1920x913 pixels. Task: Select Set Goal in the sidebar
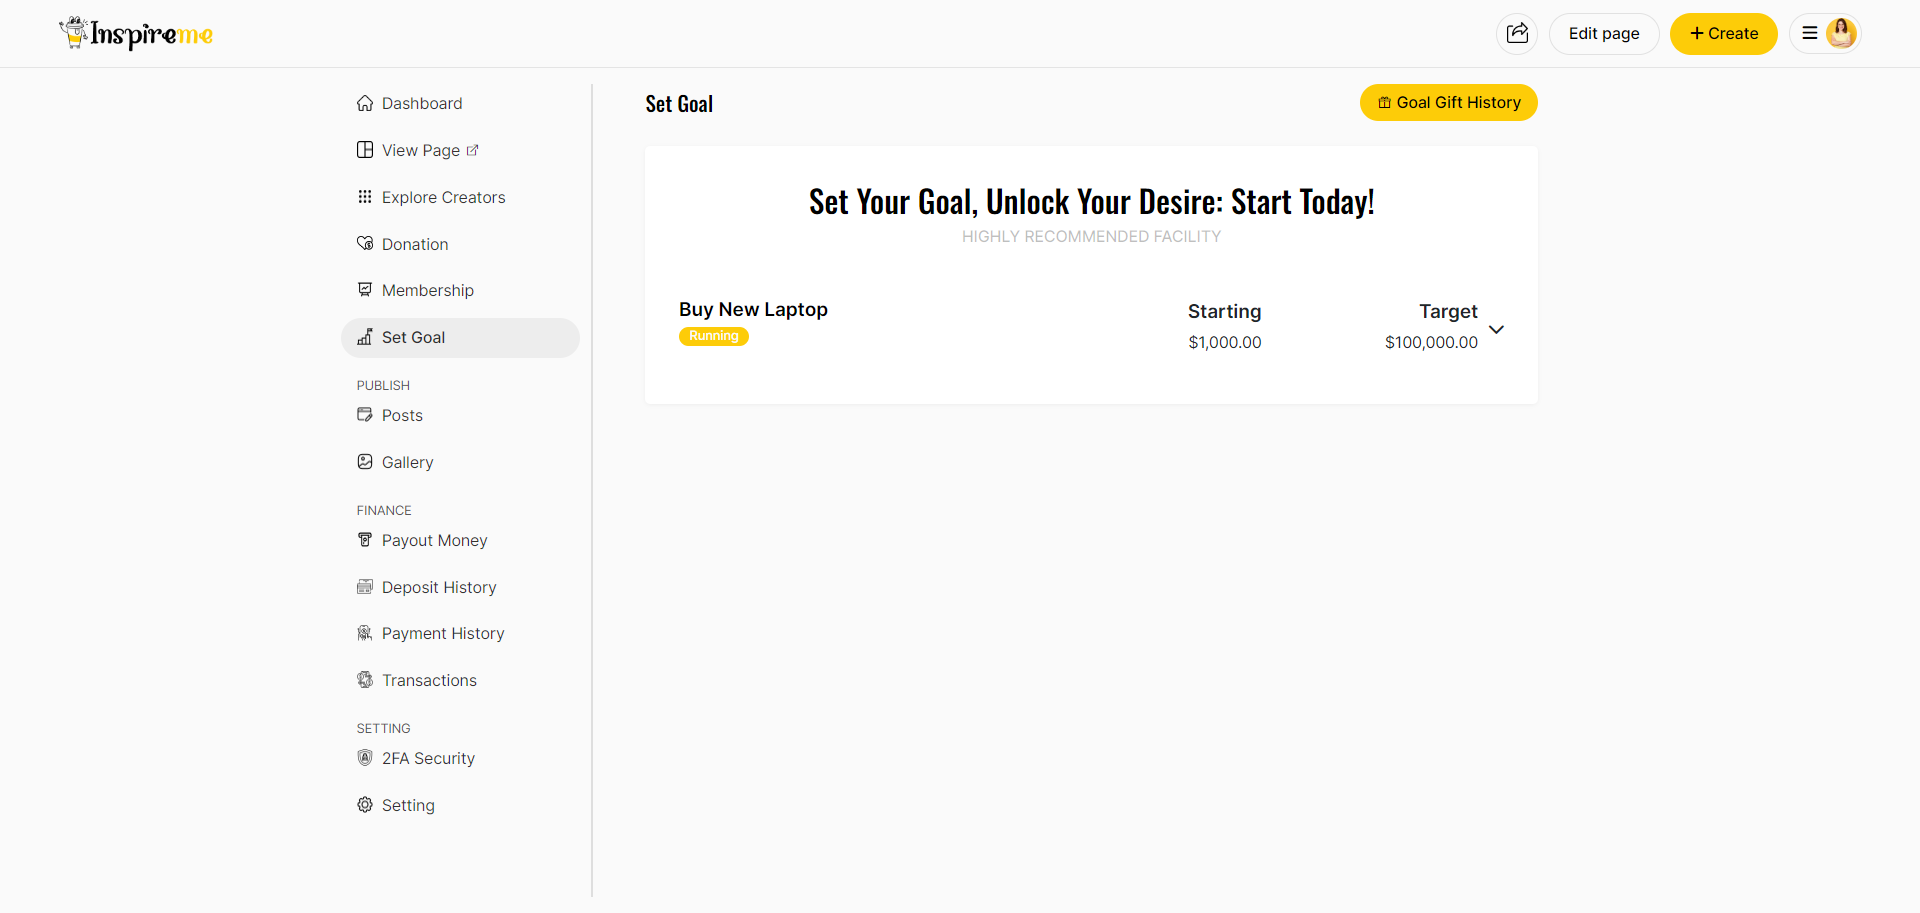tap(413, 337)
